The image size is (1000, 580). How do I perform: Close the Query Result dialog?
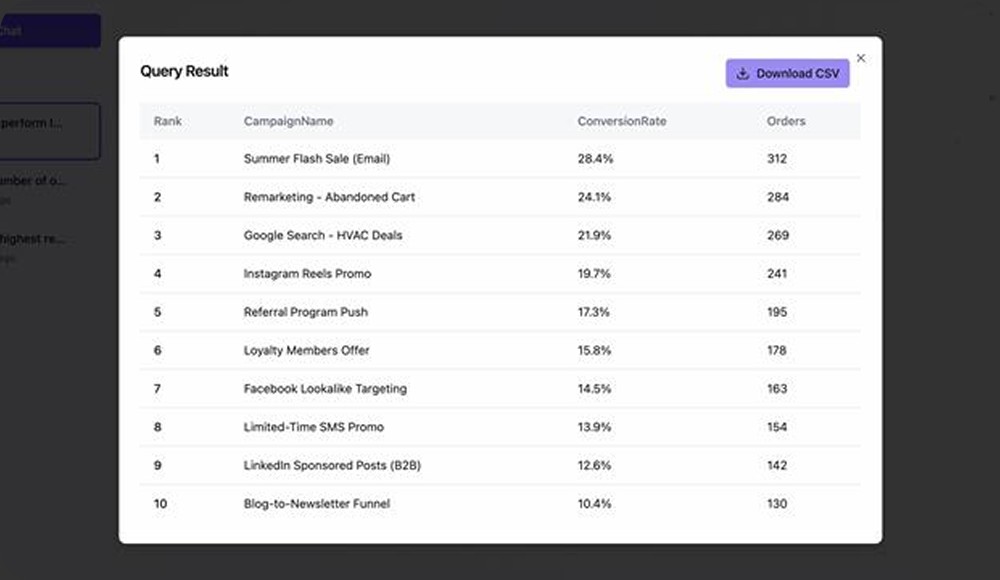click(x=861, y=58)
